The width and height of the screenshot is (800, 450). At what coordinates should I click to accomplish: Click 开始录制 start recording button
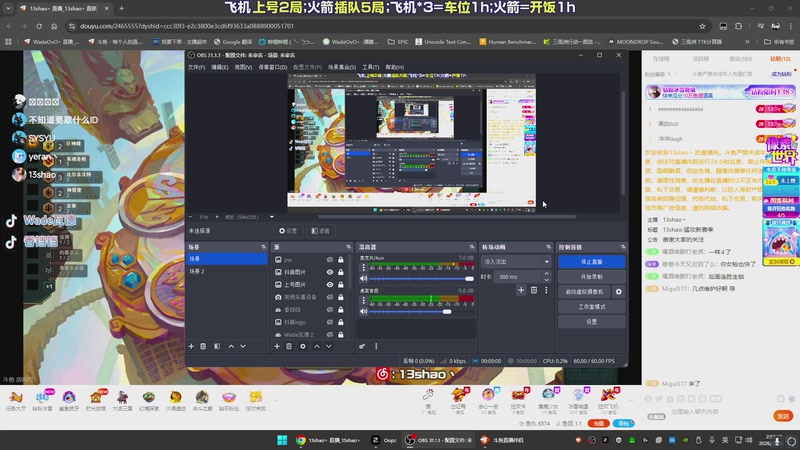click(591, 277)
